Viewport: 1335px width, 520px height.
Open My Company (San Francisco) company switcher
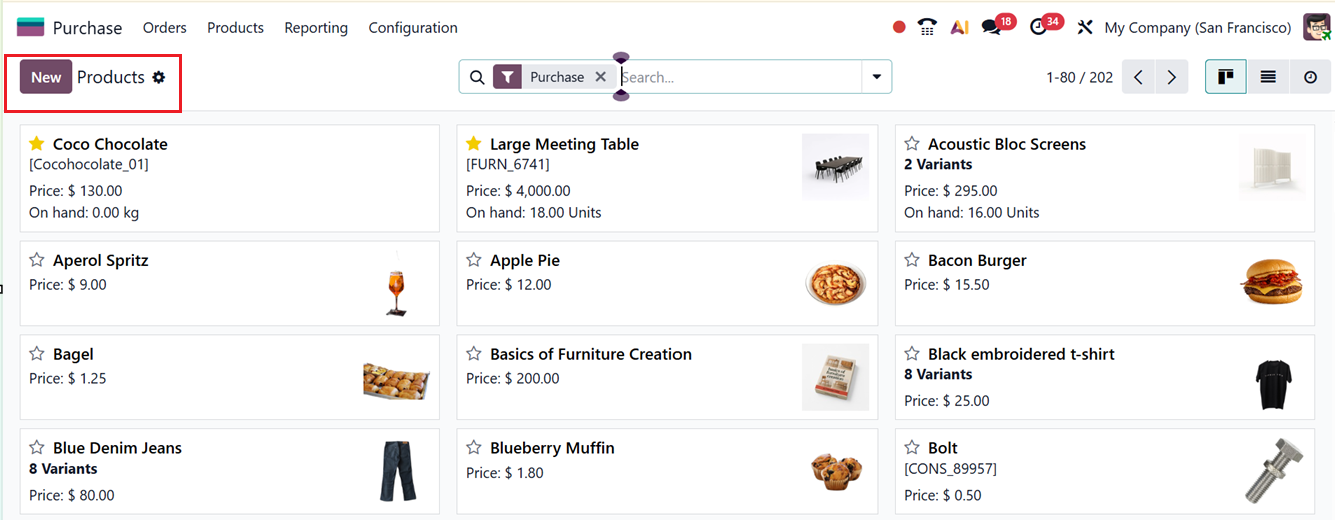[x=1197, y=28]
